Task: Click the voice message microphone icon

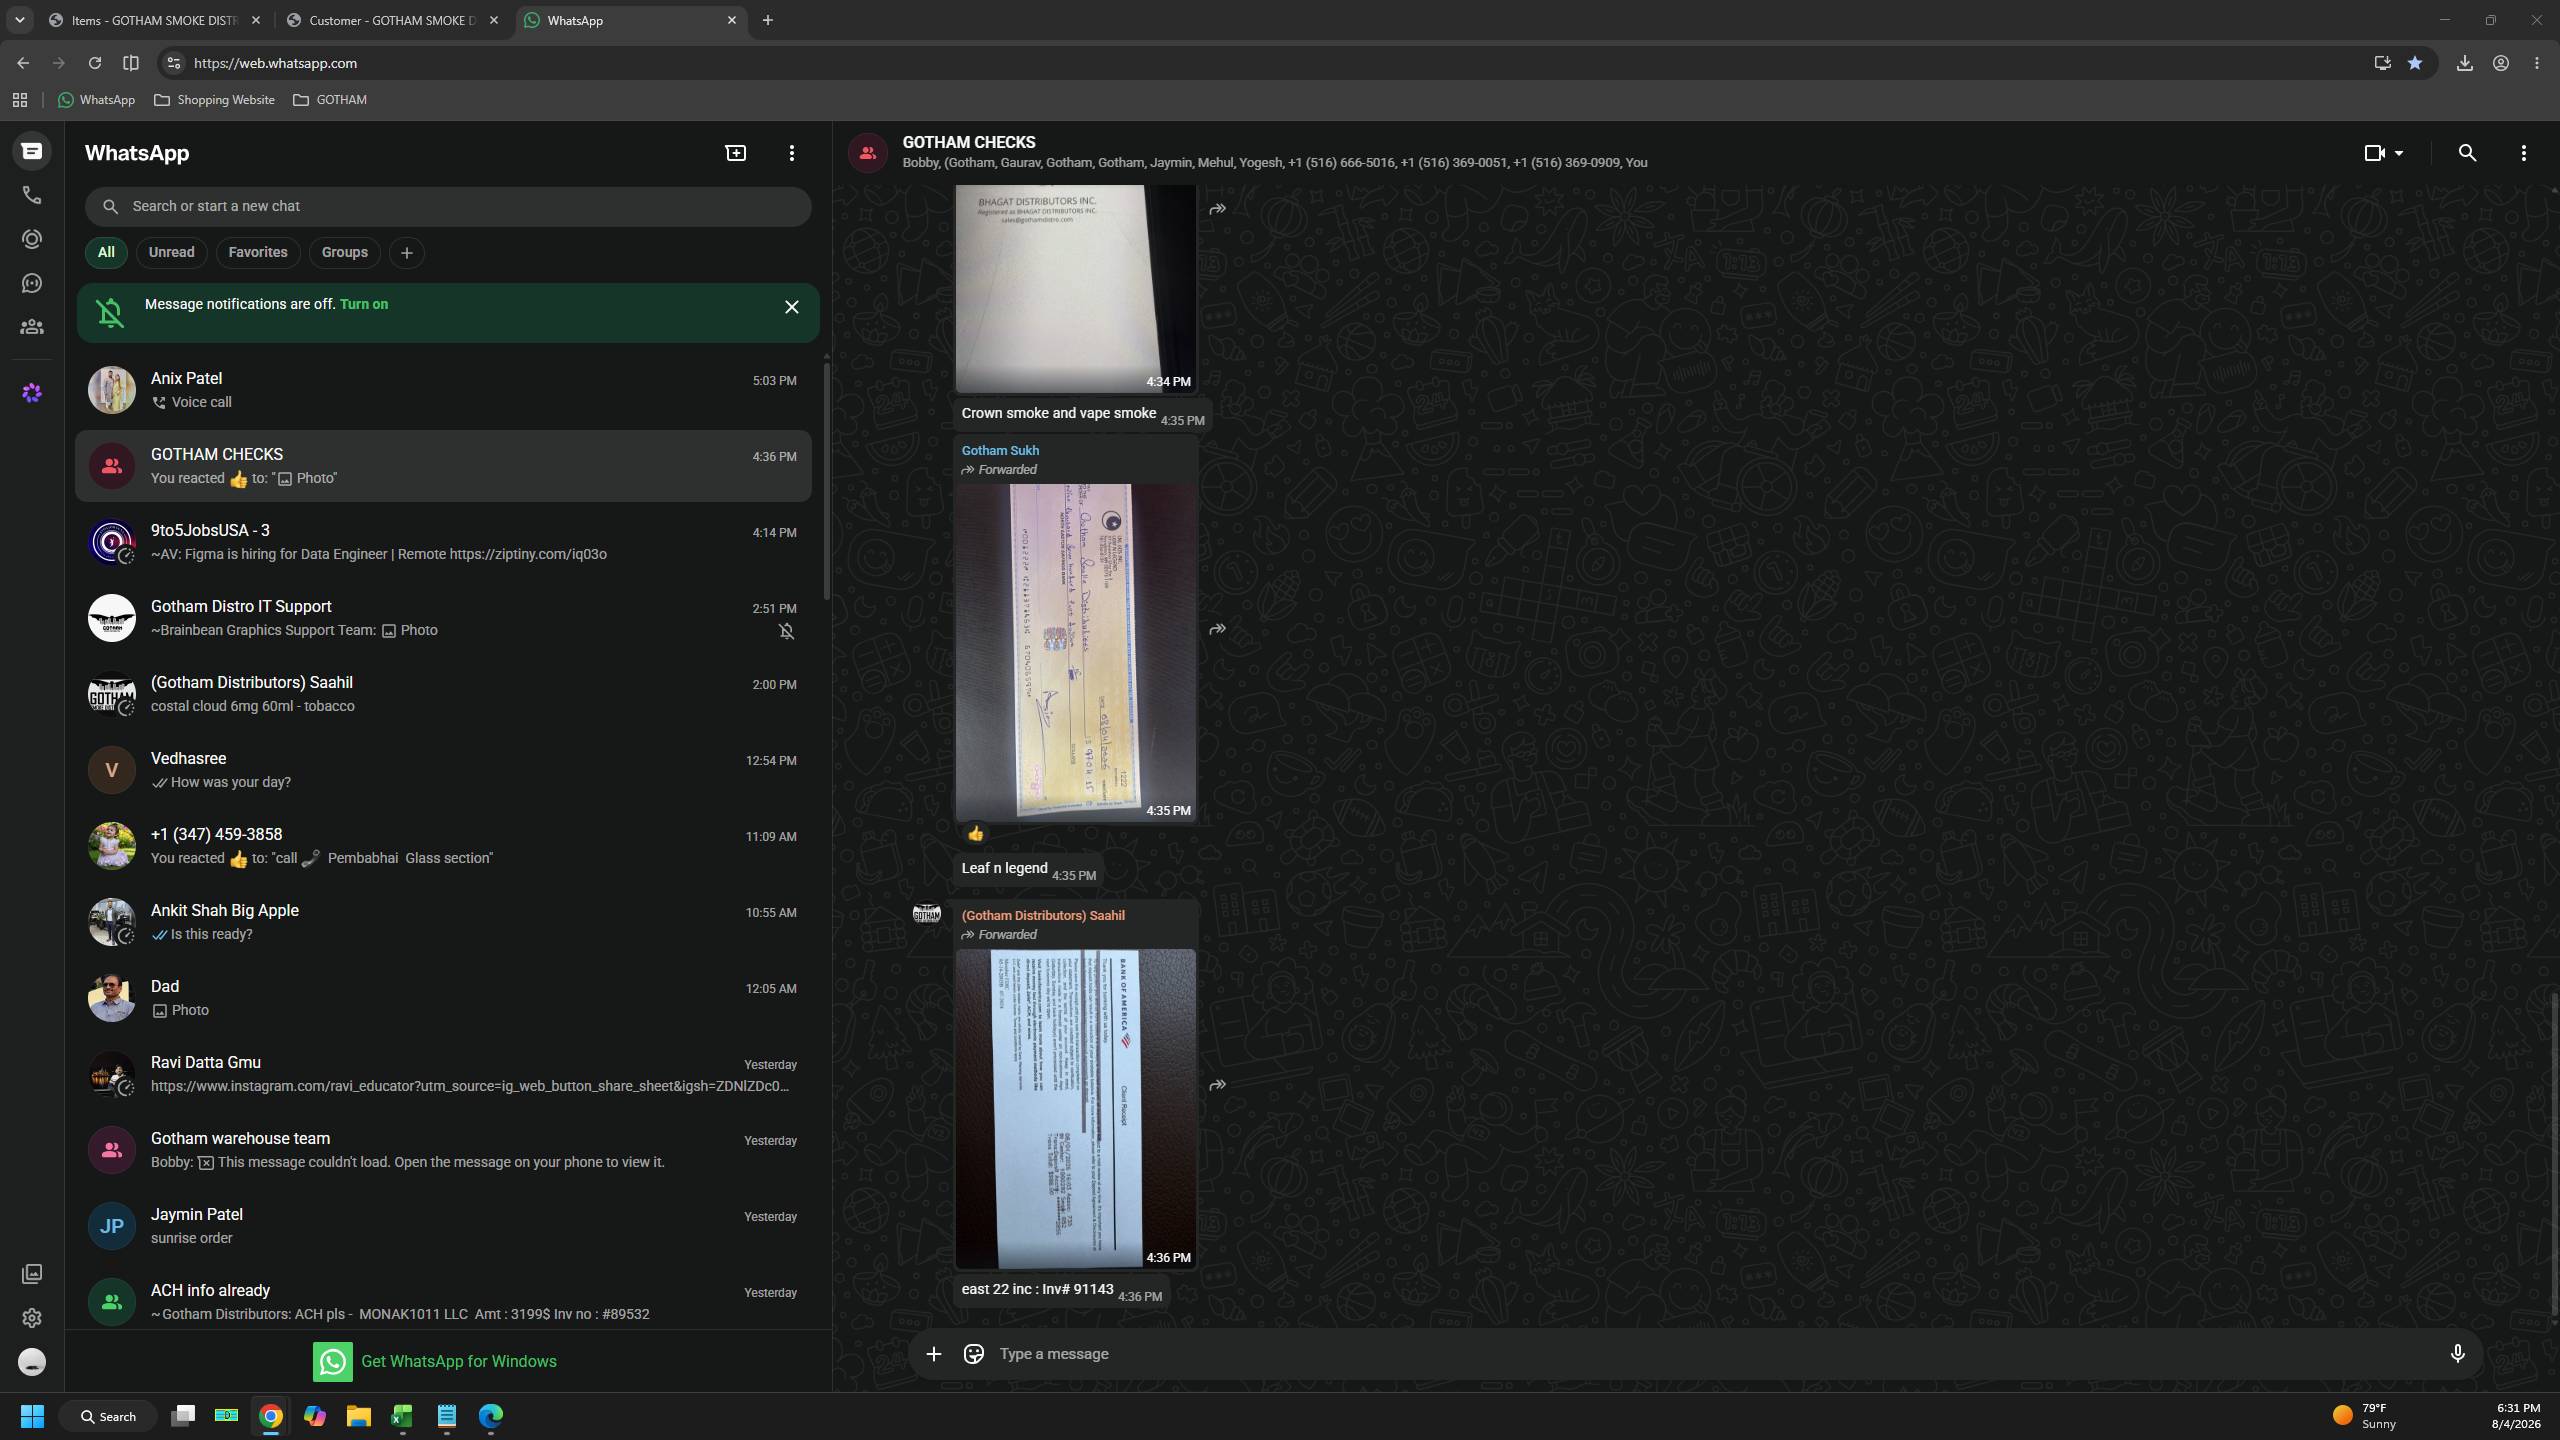Action: click(2457, 1354)
